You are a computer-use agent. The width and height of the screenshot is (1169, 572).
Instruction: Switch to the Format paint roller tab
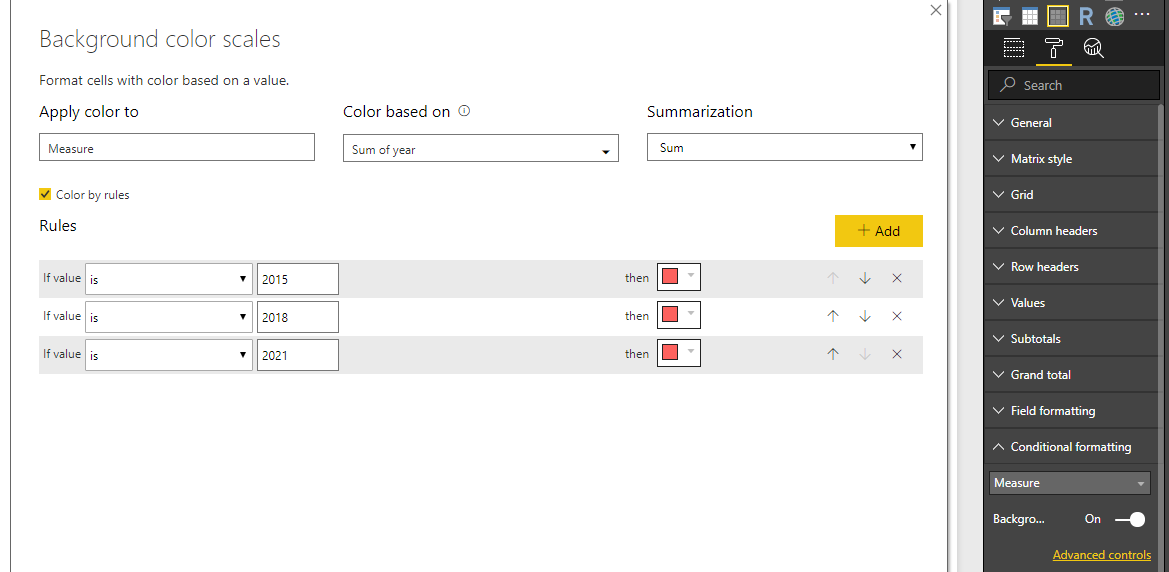point(1054,48)
